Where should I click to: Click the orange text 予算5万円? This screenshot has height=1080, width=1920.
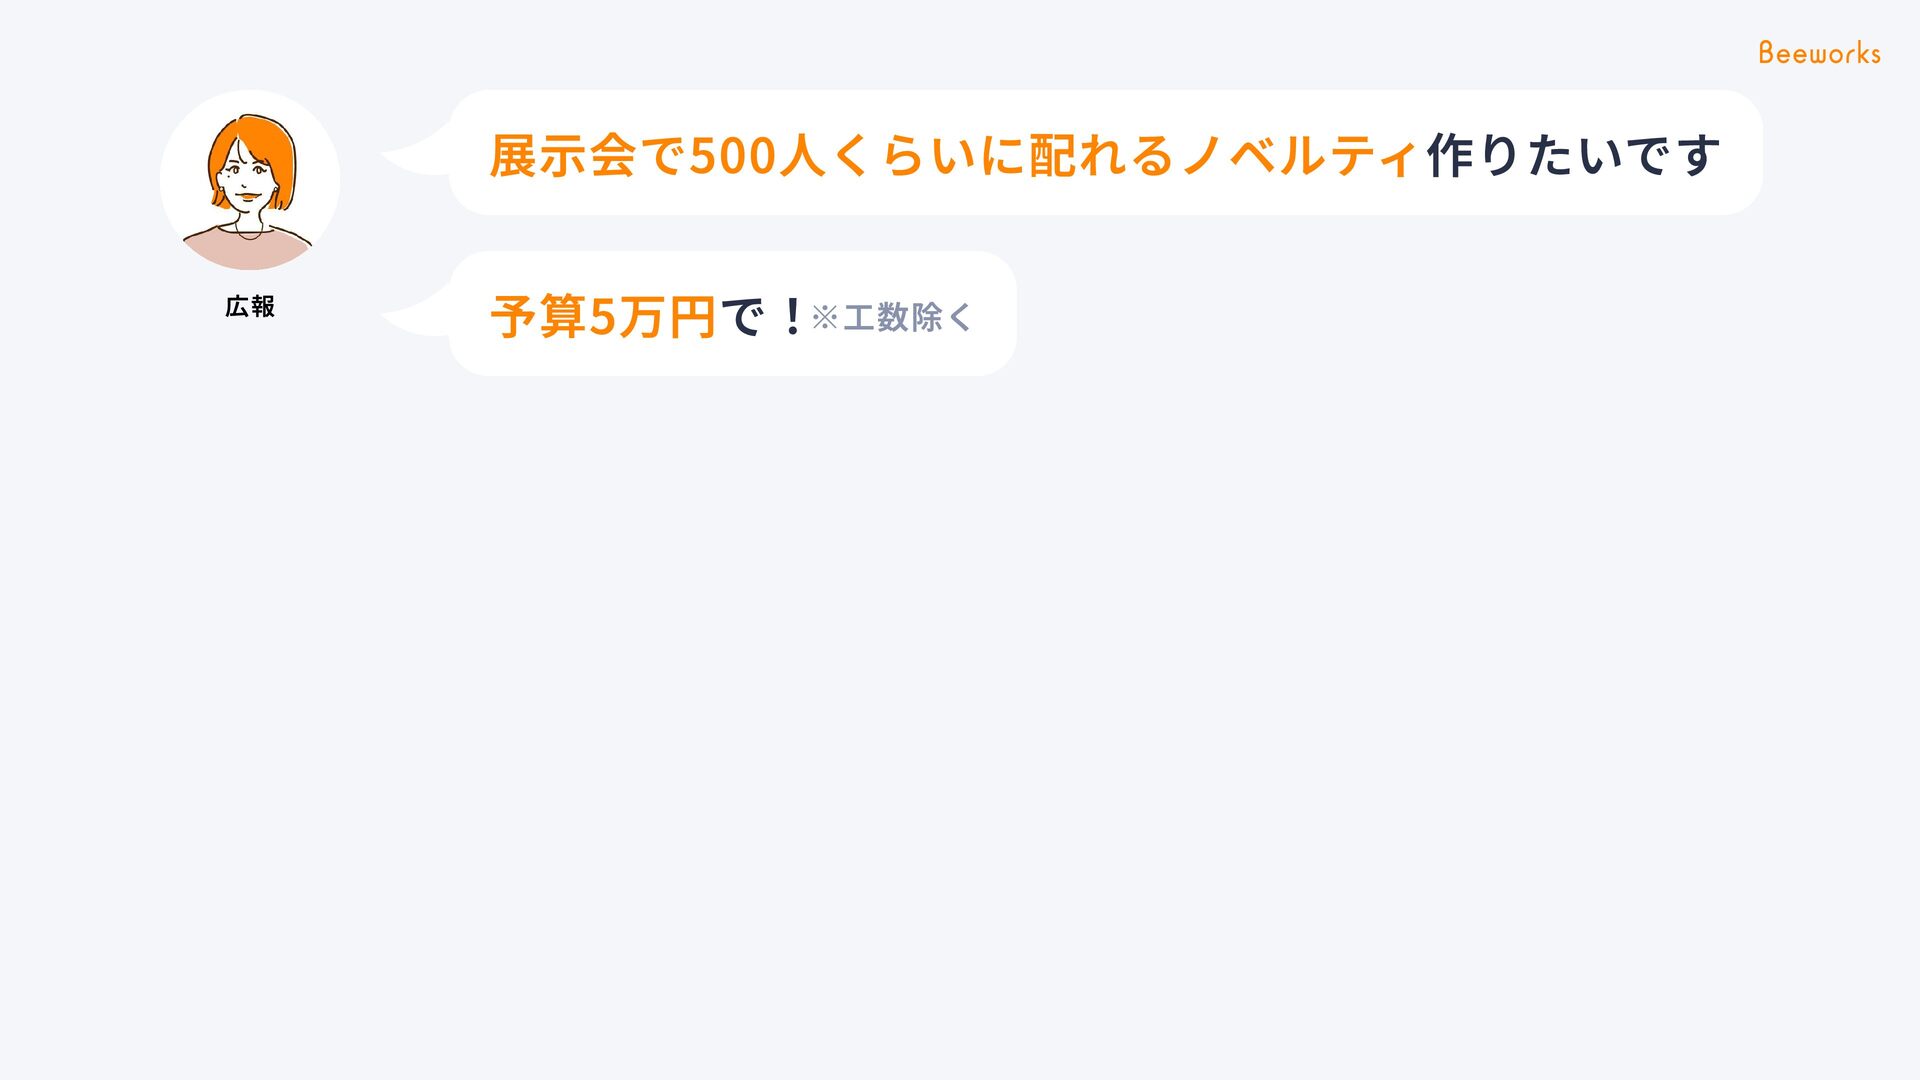[x=603, y=317]
